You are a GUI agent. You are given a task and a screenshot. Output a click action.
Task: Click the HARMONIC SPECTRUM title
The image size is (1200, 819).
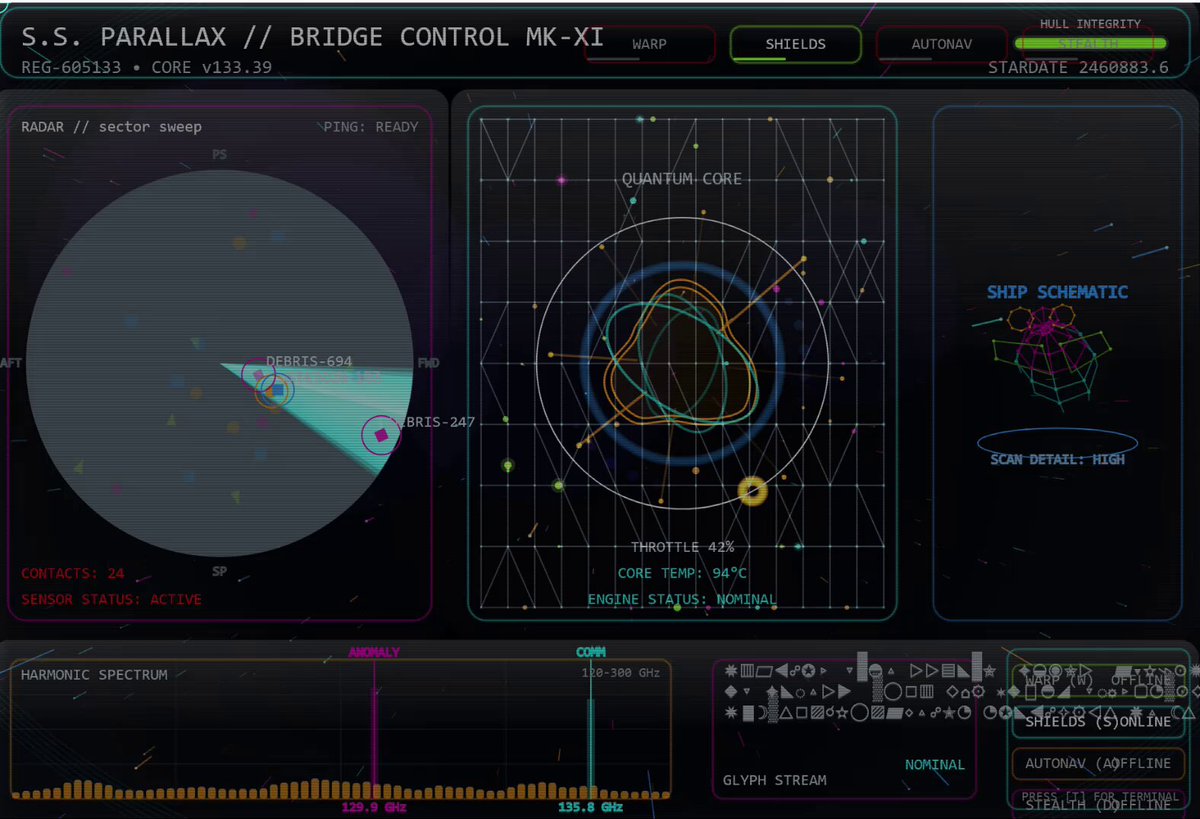[94, 675]
